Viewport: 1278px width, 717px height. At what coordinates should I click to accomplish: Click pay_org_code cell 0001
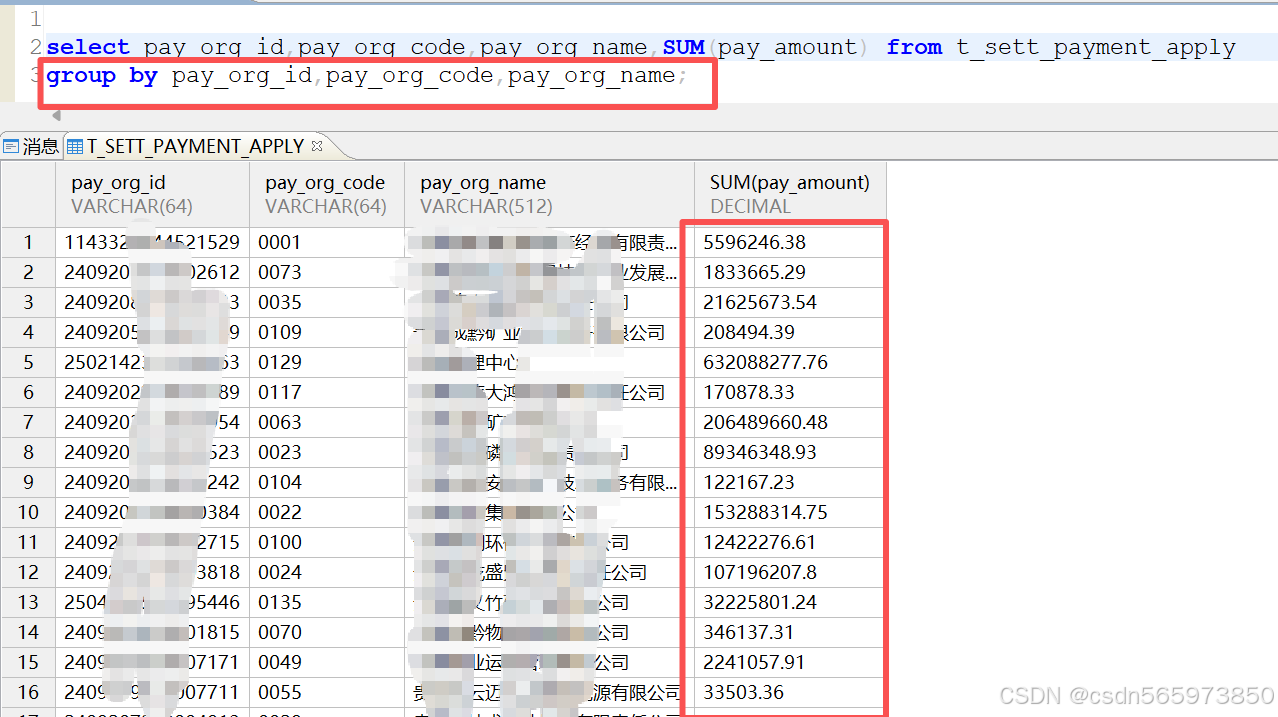[327, 242]
